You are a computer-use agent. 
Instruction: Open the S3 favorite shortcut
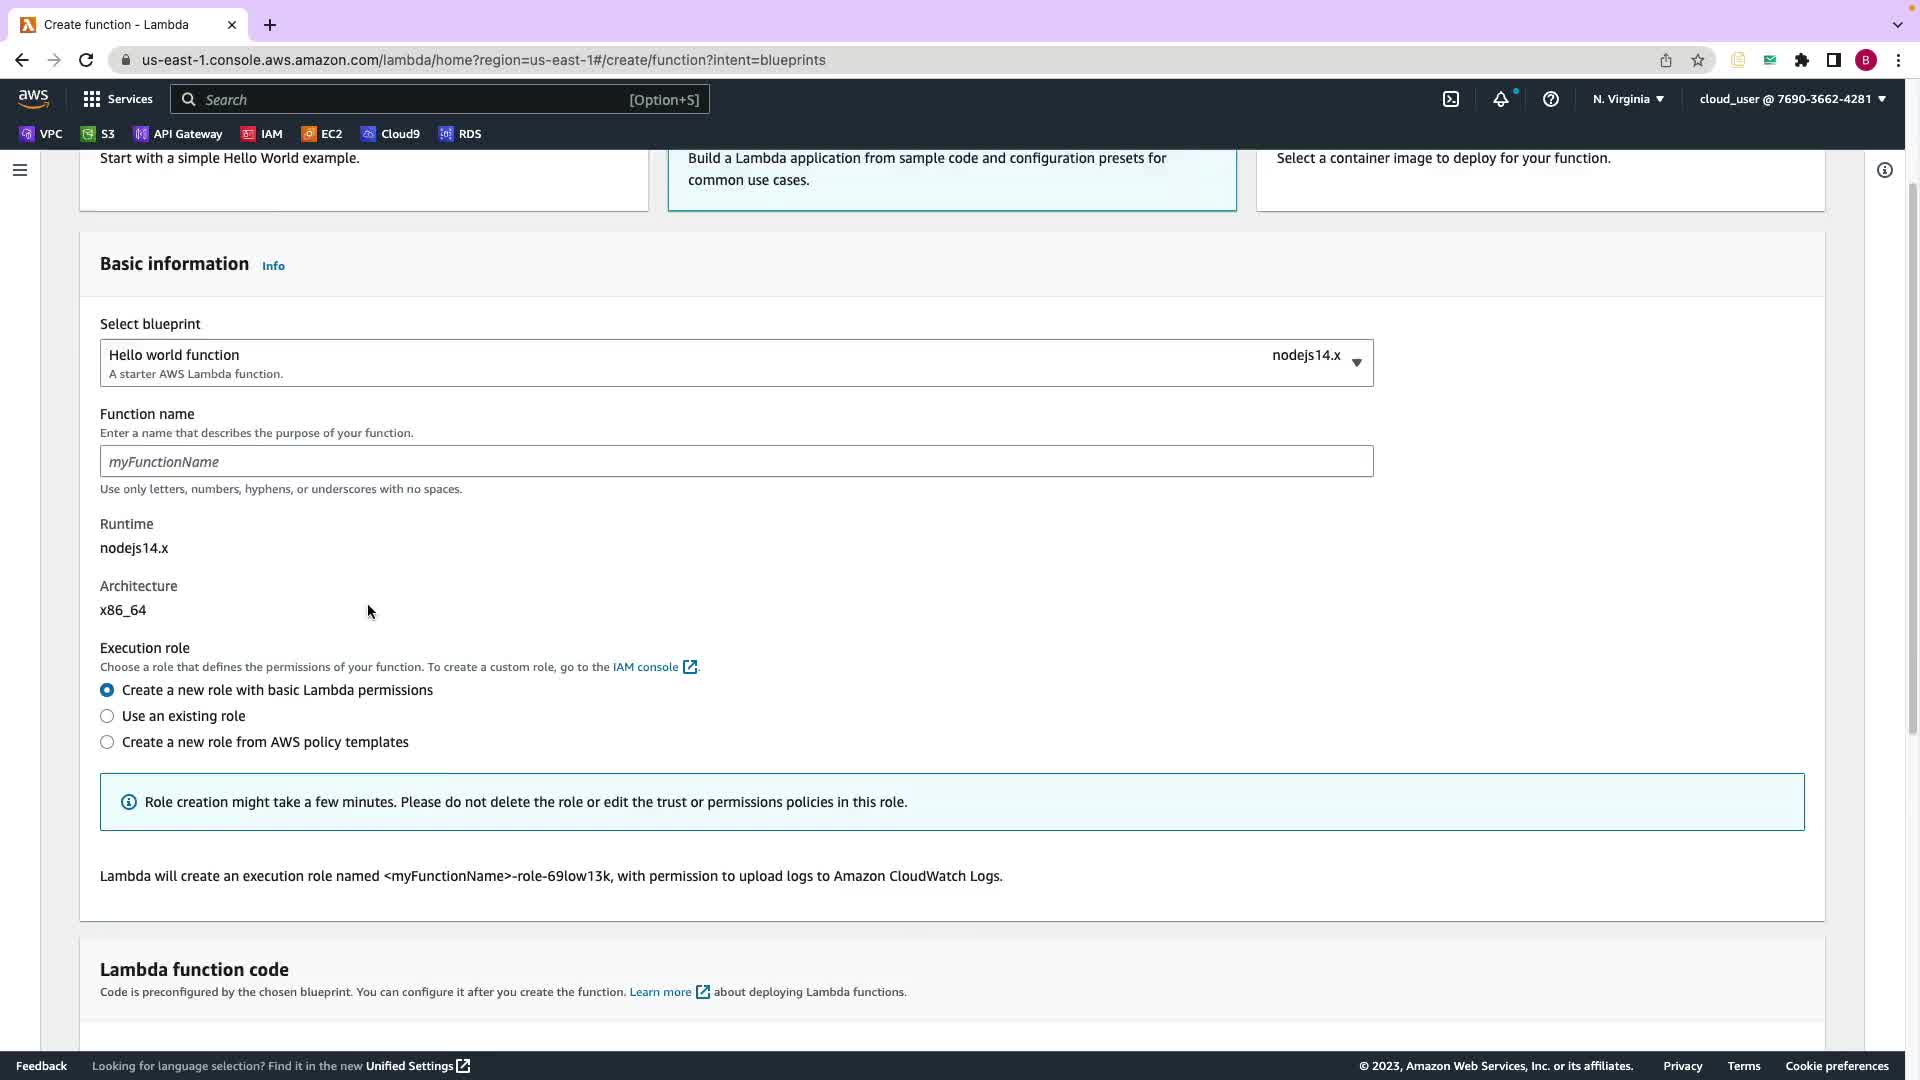[98, 134]
